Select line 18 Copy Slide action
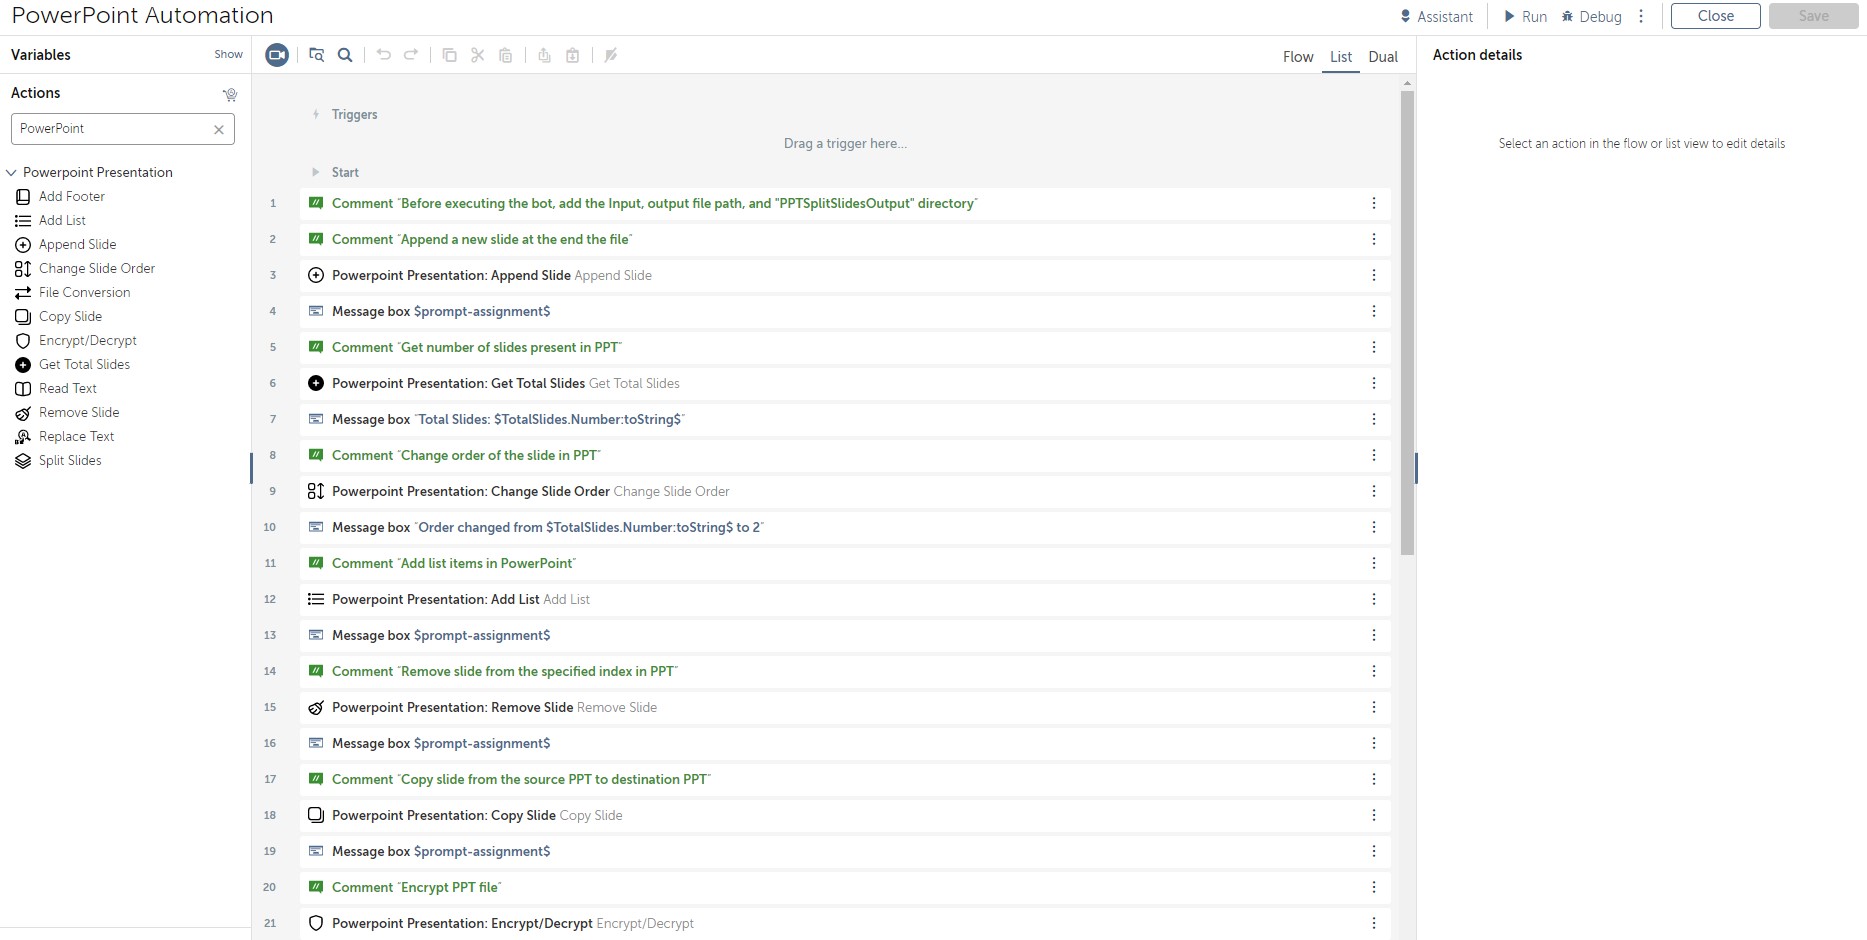 coord(845,815)
